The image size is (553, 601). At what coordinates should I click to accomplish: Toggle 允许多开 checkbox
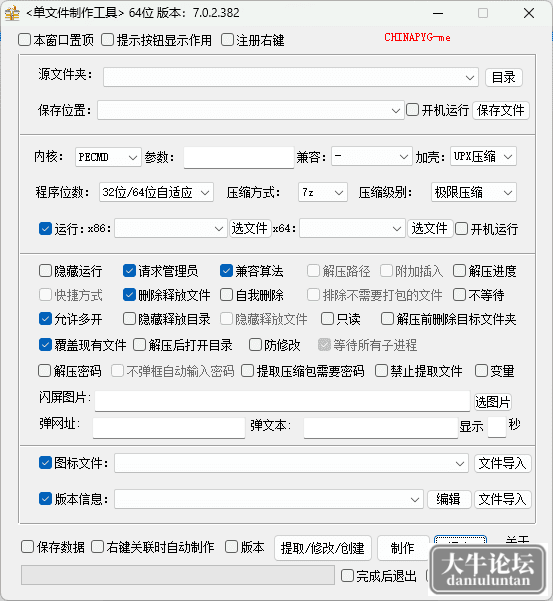coord(46,319)
